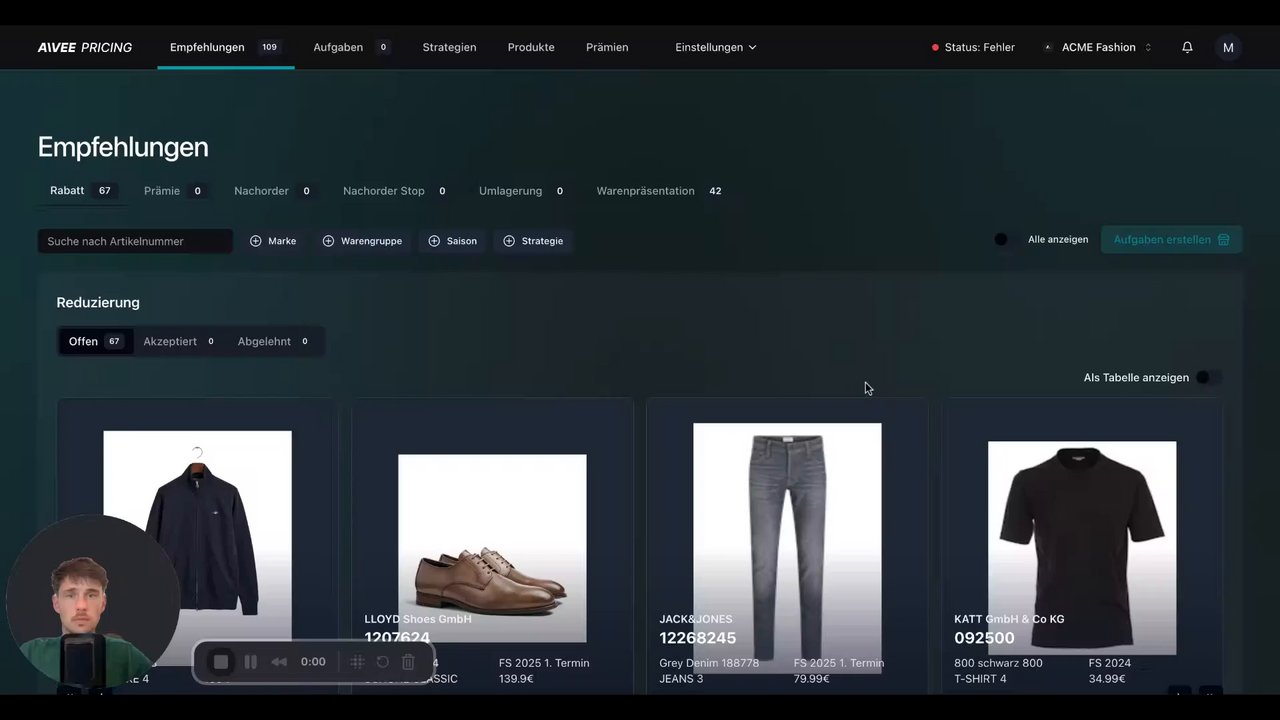
Task: Click article number 12268245
Action: point(697,638)
